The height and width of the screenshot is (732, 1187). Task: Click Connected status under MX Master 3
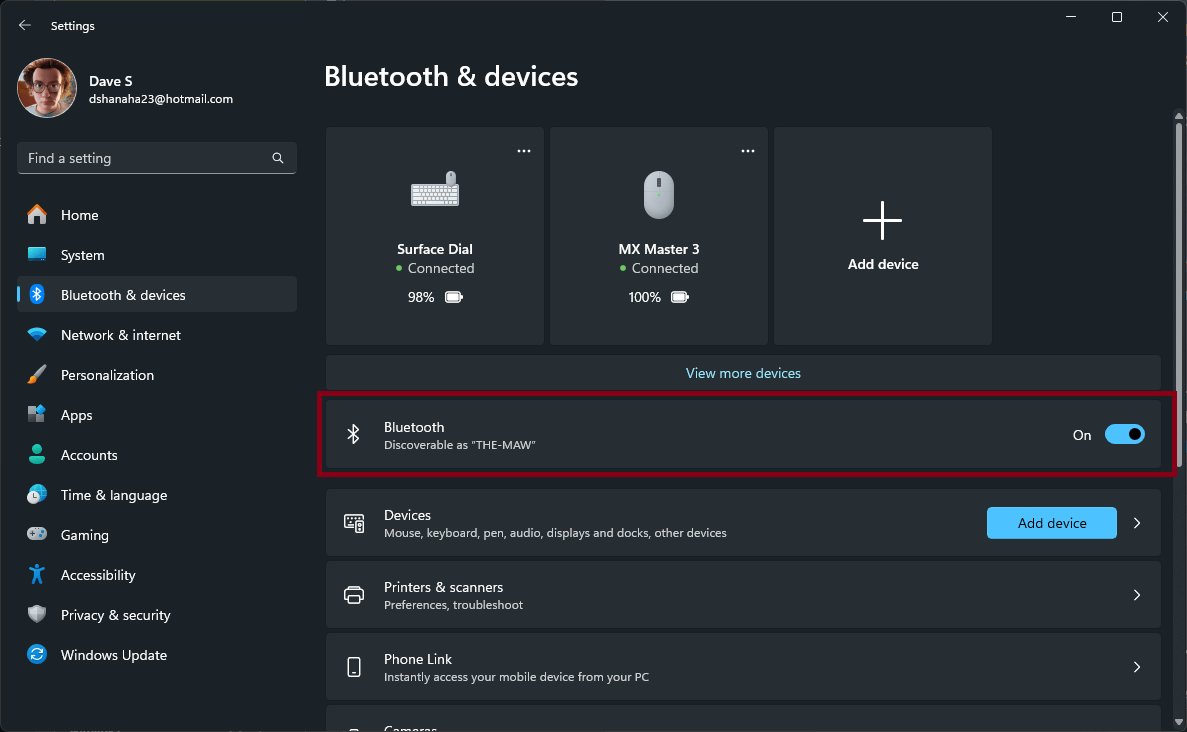665,269
